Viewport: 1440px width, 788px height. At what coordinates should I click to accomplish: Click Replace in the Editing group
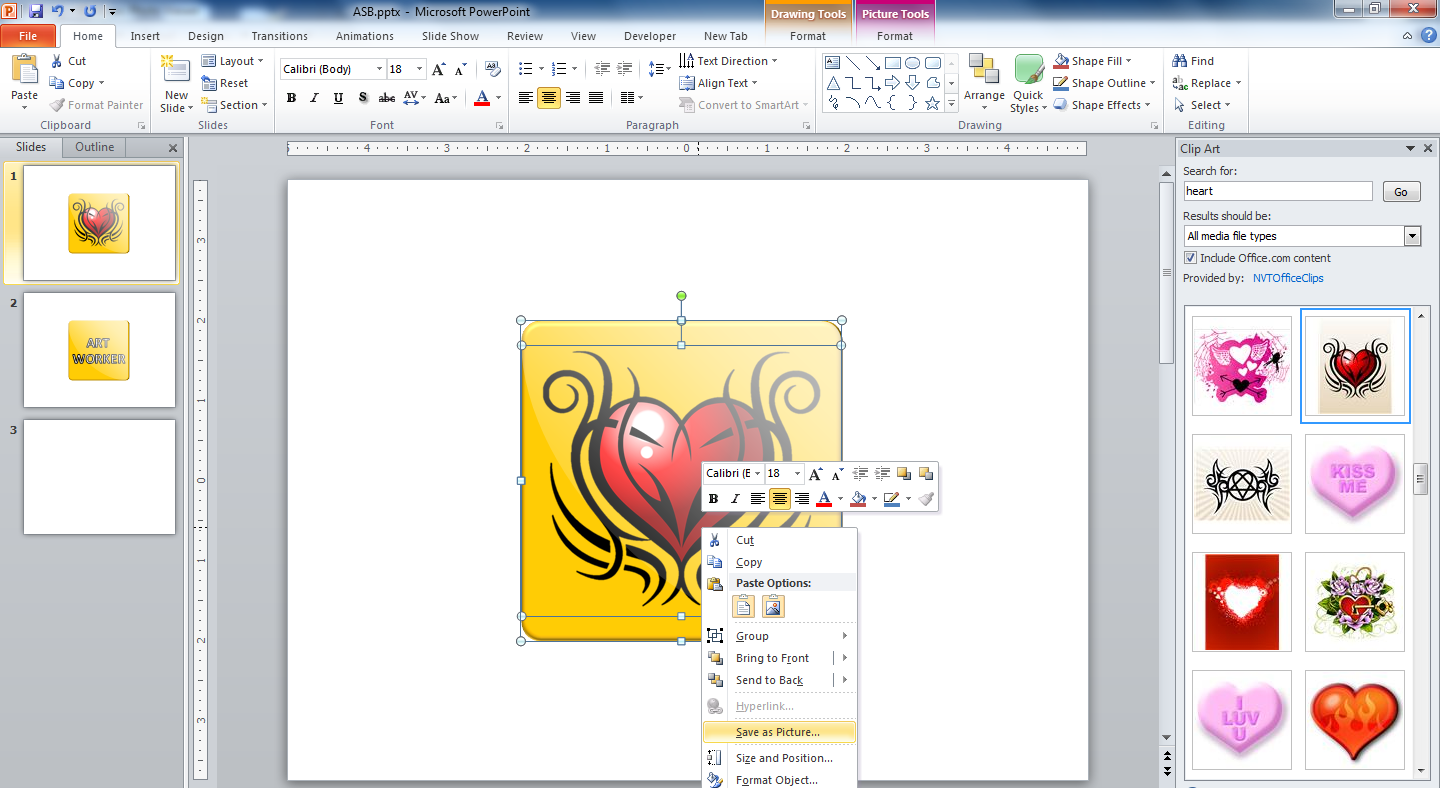tap(1206, 83)
